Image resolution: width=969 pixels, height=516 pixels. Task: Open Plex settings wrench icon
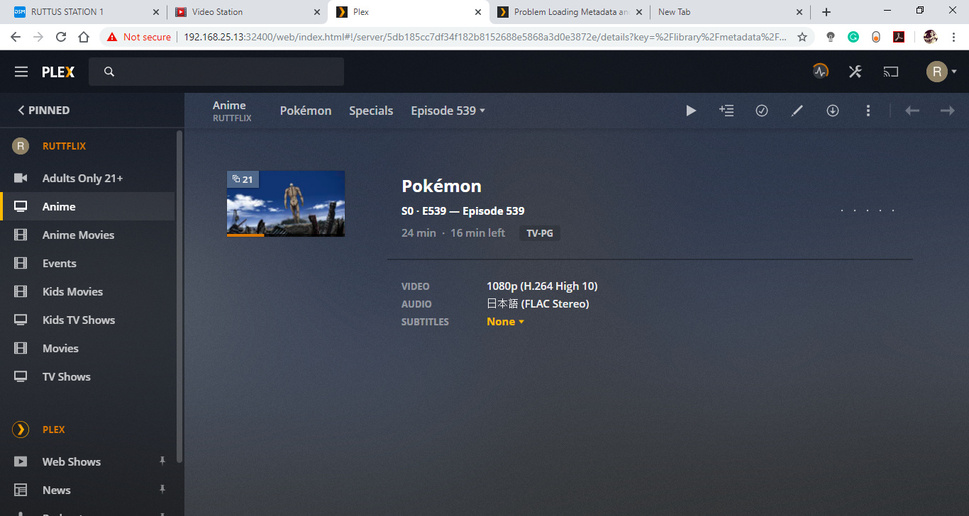[855, 72]
